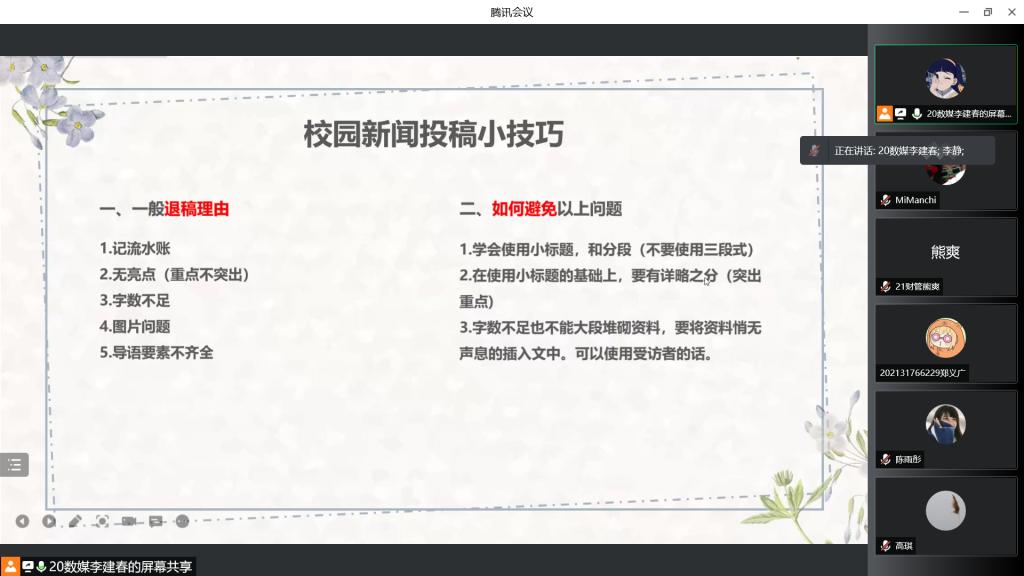This screenshot has height=576, width=1024.
Task: Click the muted mic icon beside 陈雨彤
Action: 885,459
